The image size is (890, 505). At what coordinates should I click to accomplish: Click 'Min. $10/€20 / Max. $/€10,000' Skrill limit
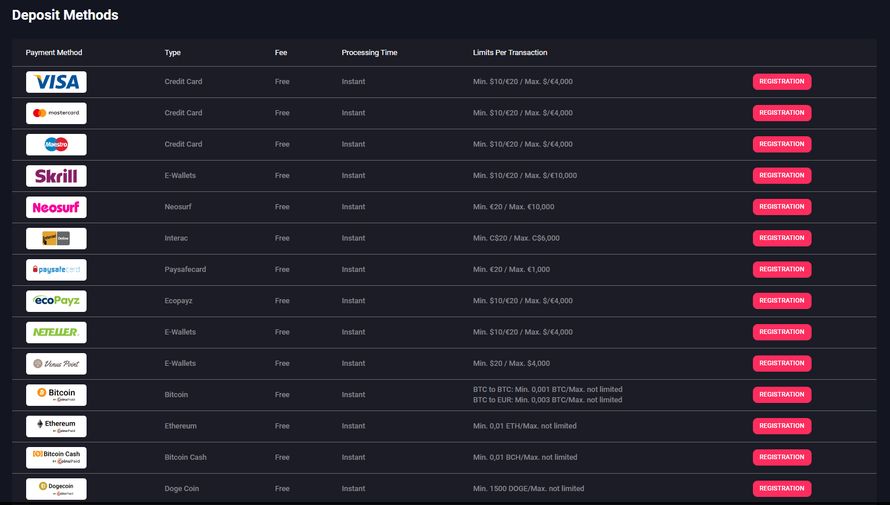tap(525, 175)
